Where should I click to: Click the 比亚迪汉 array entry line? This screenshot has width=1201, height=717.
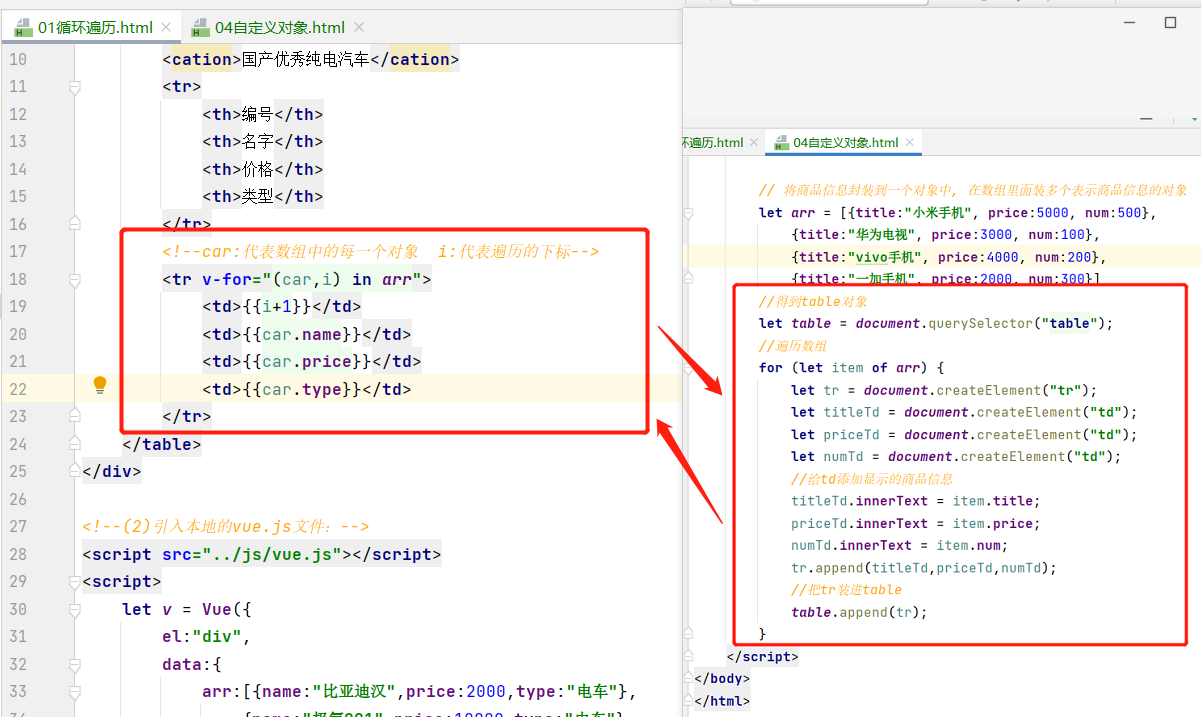click(419, 691)
